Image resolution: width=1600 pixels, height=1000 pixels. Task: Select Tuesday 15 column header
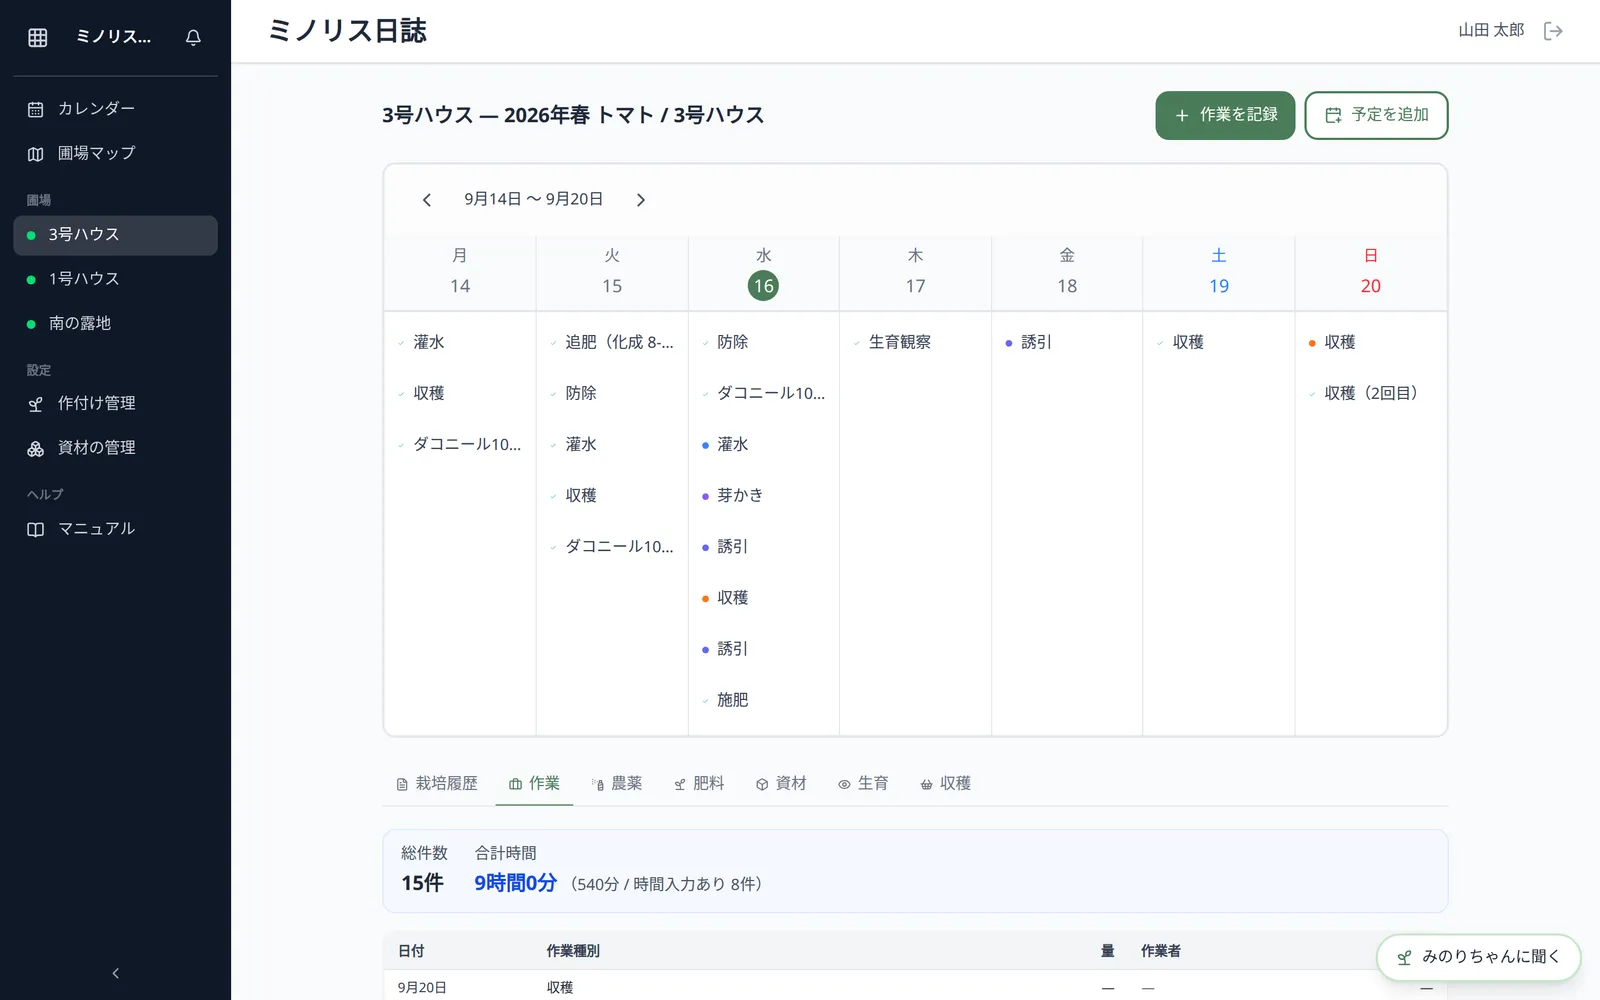click(x=612, y=272)
